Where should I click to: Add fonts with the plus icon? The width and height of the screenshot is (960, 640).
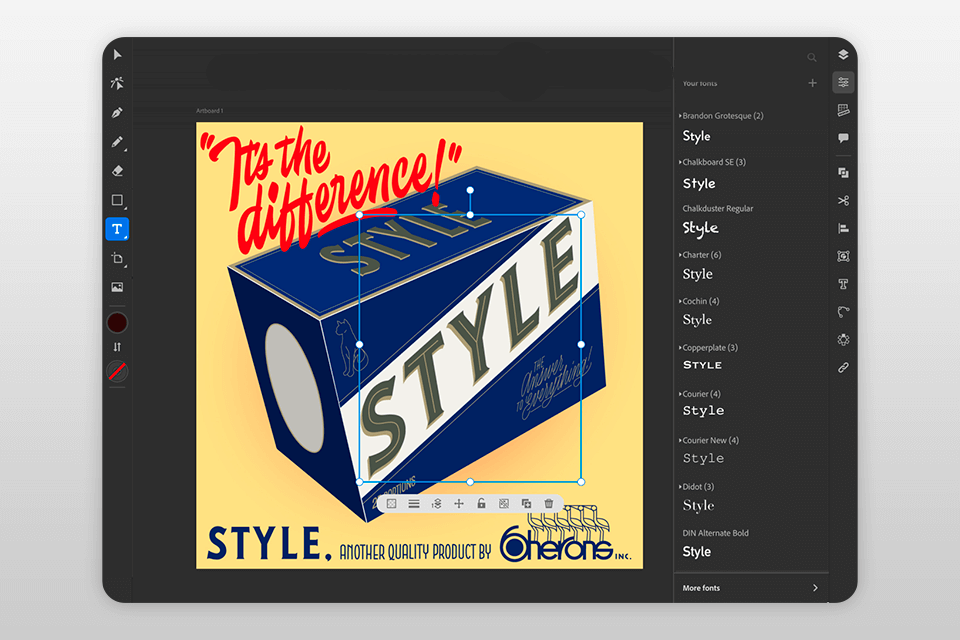click(x=812, y=83)
